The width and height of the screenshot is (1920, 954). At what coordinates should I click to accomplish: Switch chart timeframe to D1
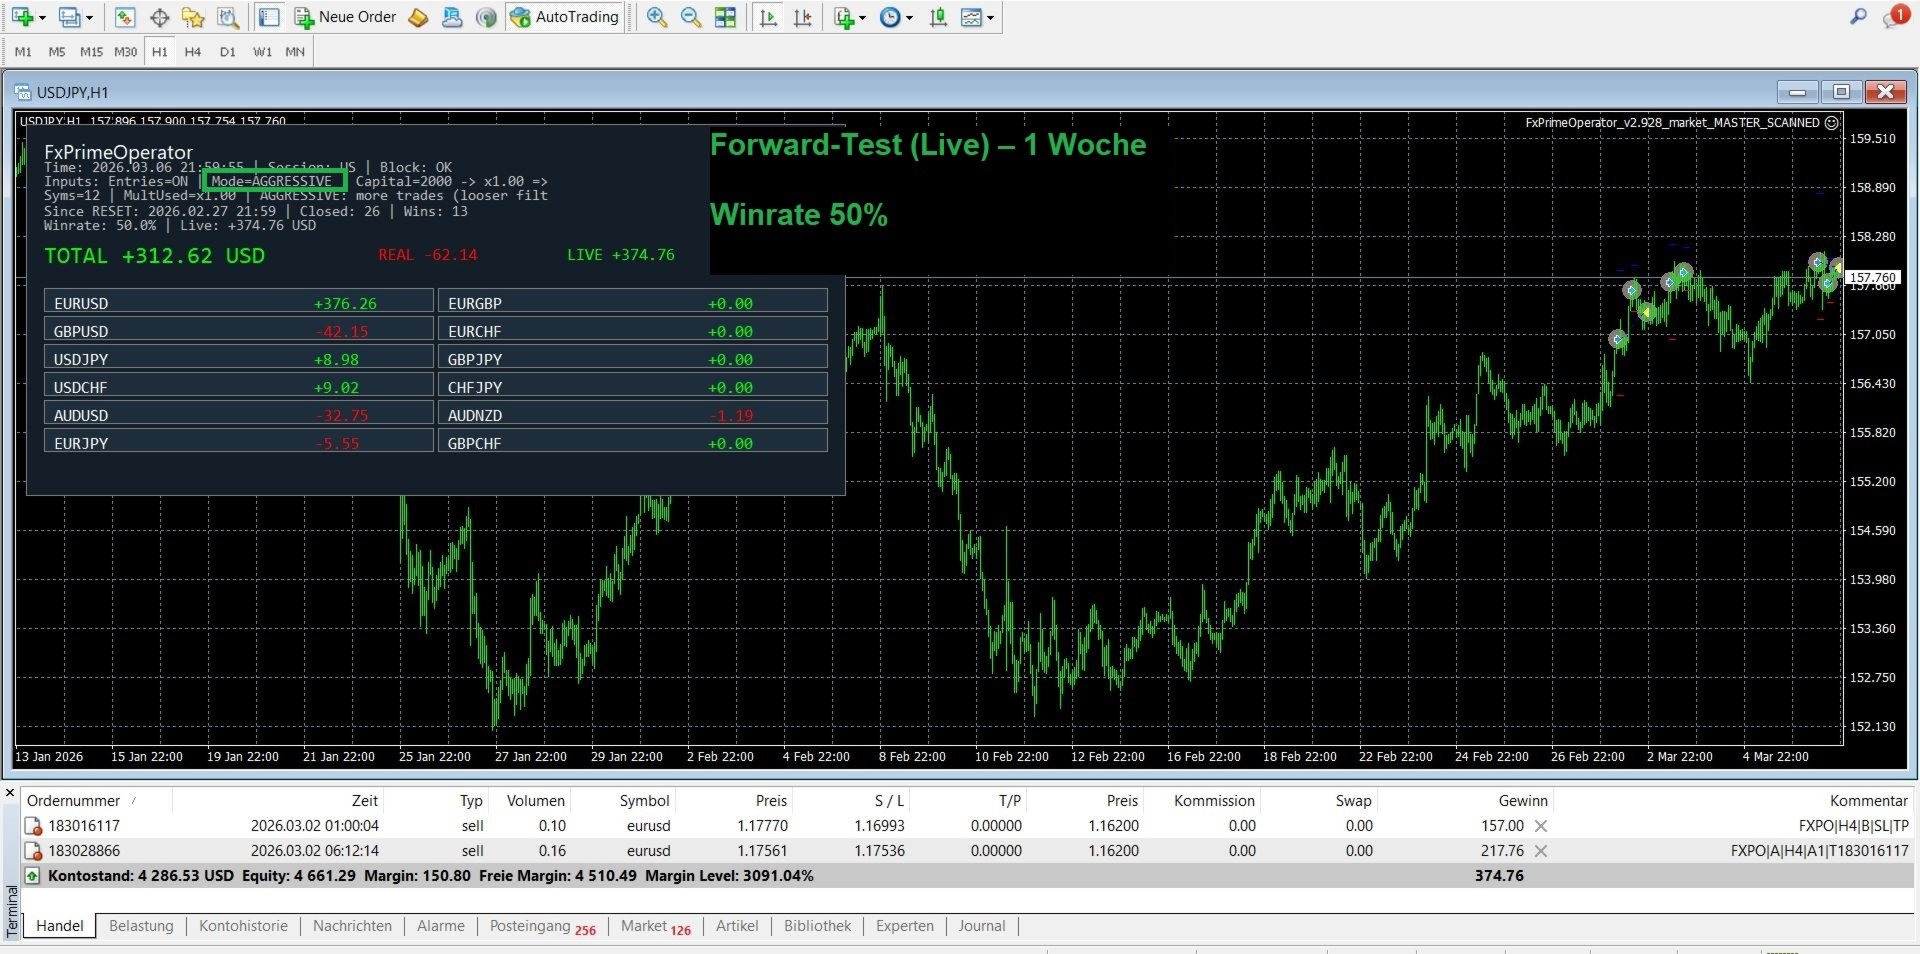click(x=228, y=52)
